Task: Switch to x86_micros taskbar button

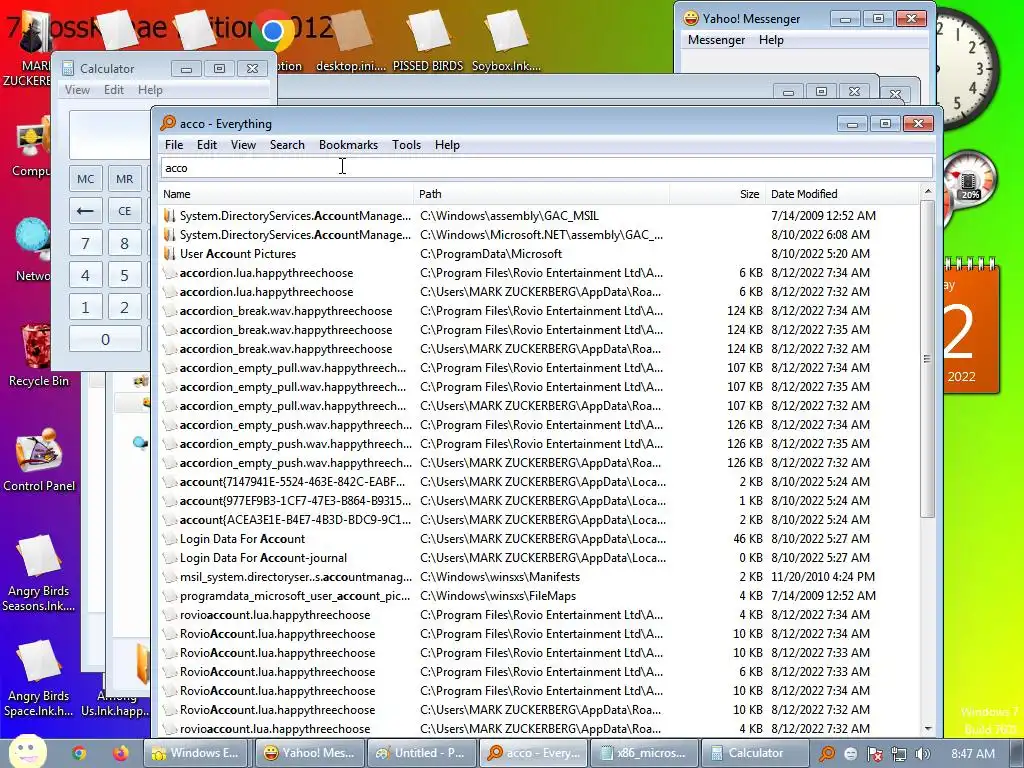Action: [643, 753]
